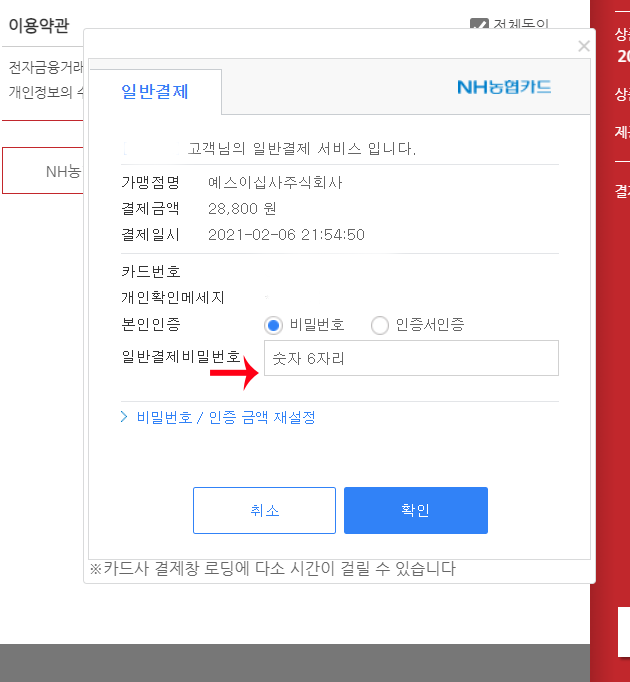Choose 비밀번호 authentication radio button
This screenshot has width=630, height=682.
click(273, 325)
